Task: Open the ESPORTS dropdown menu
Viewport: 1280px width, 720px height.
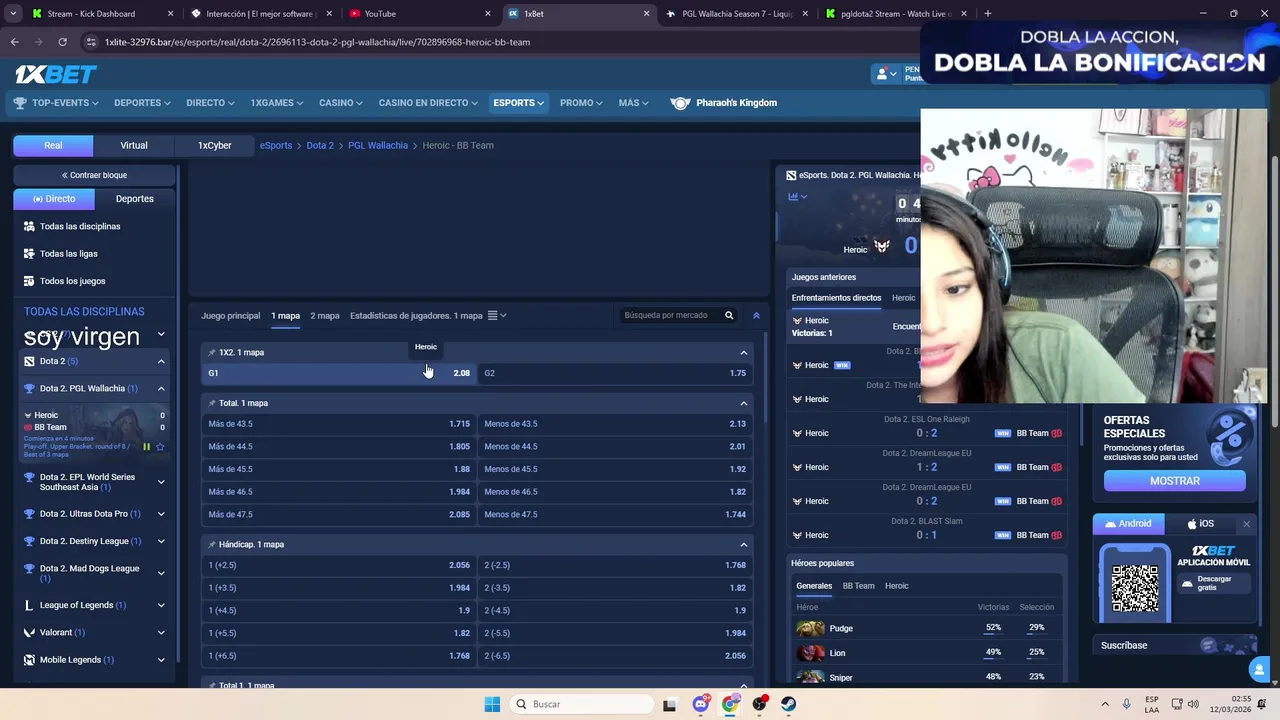Action: (518, 103)
